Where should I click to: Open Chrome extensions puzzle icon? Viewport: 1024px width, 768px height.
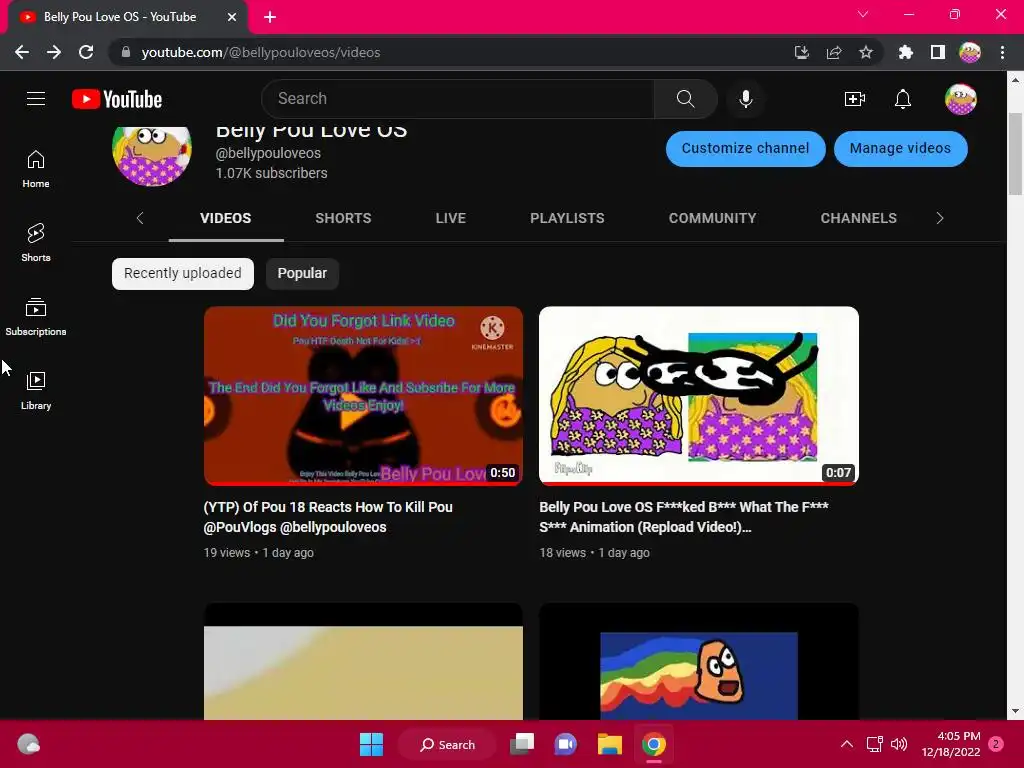[x=905, y=52]
